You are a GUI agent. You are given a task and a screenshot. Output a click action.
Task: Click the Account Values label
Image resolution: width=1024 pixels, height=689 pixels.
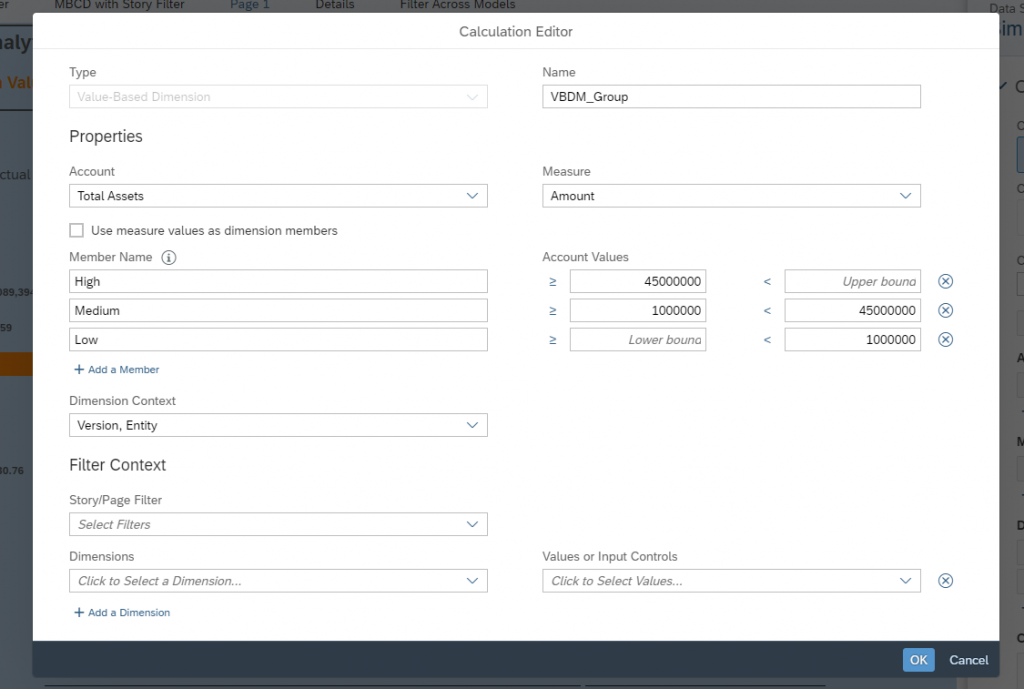[585, 257]
